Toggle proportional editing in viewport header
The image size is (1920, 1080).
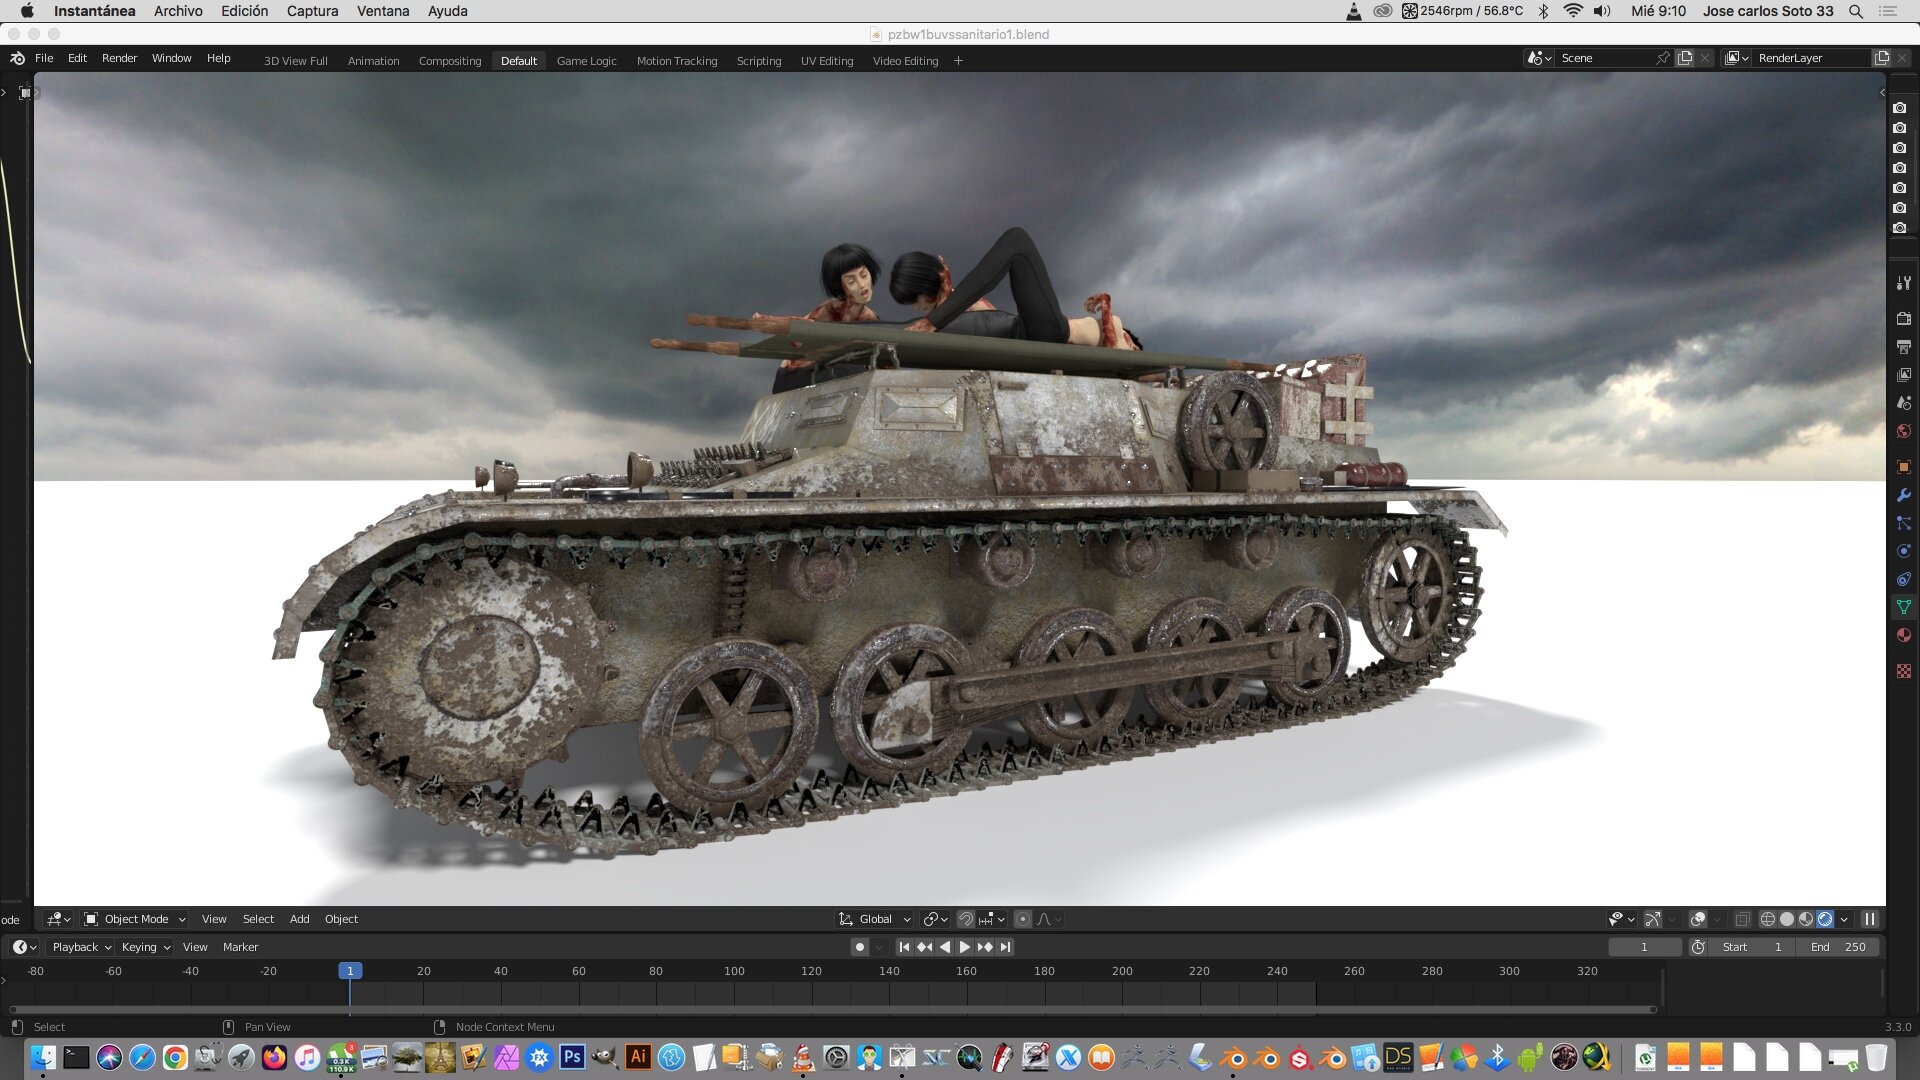[x=1022, y=919]
